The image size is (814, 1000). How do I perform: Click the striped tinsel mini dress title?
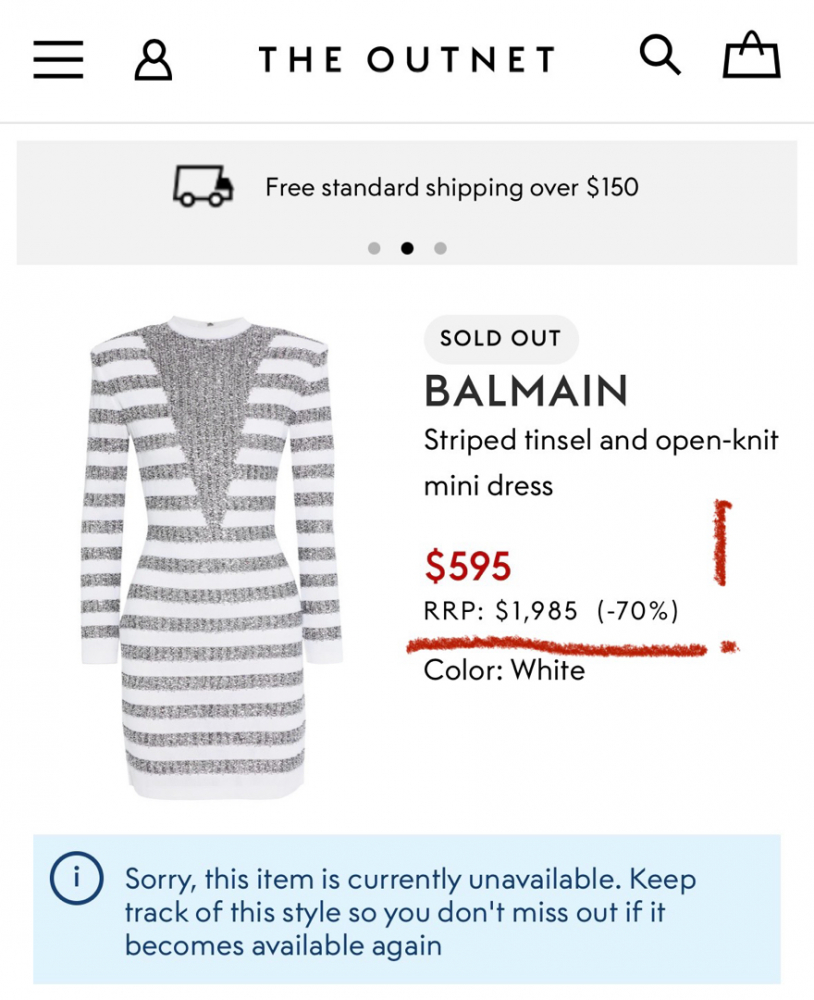coord(600,461)
